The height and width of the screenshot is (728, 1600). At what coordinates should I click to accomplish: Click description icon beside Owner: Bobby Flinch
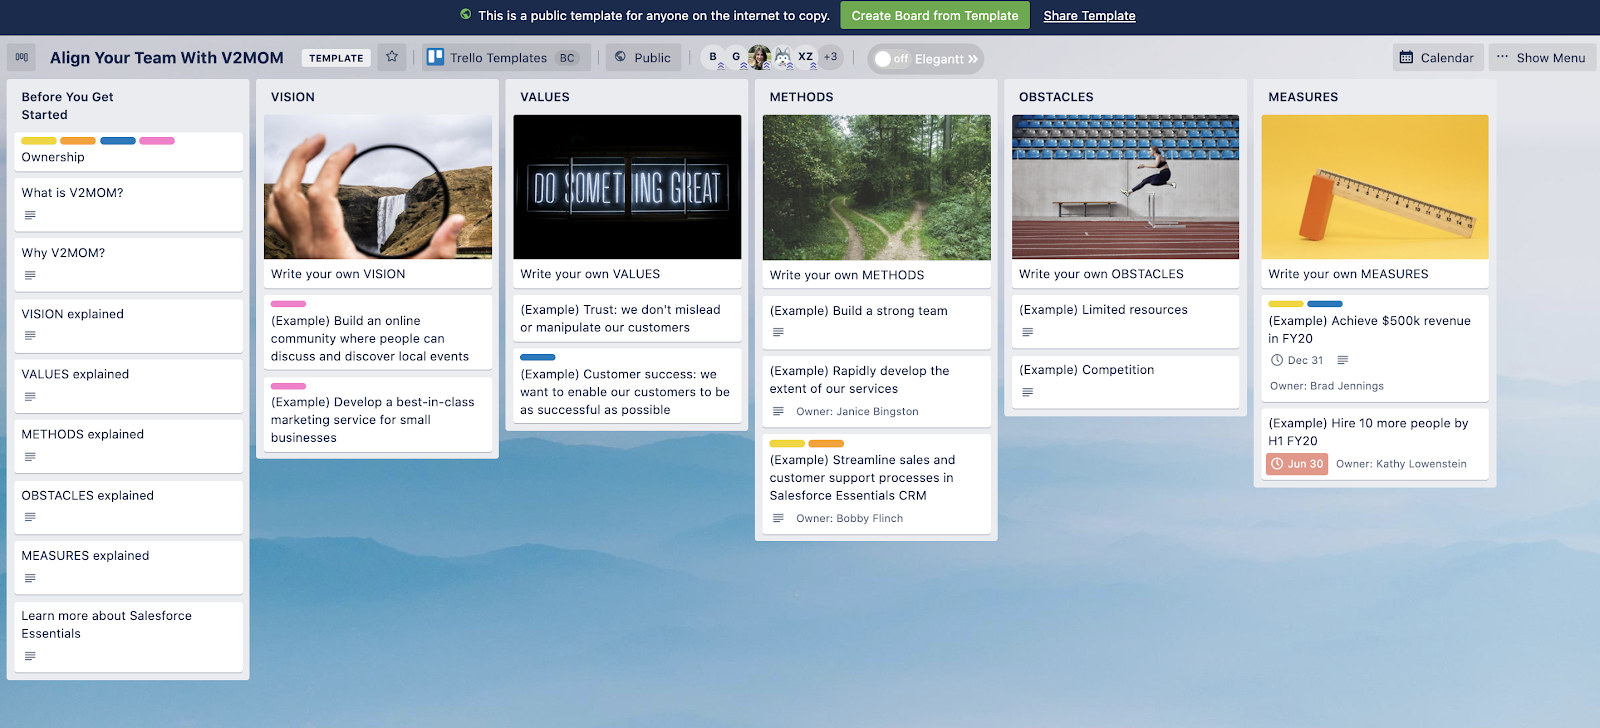(778, 518)
